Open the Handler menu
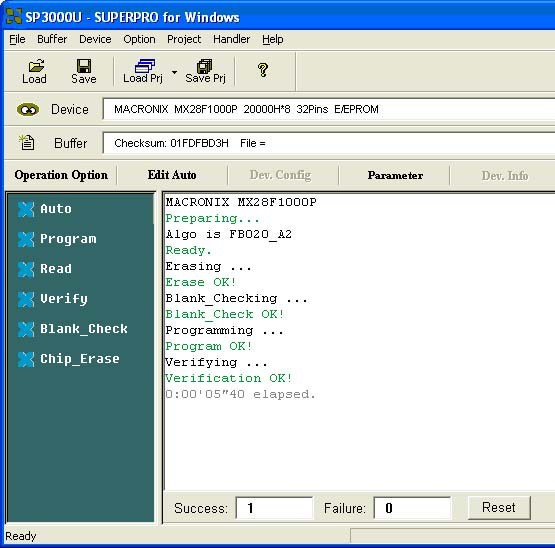Image resolution: width=555 pixels, height=548 pixels. [x=231, y=39]
